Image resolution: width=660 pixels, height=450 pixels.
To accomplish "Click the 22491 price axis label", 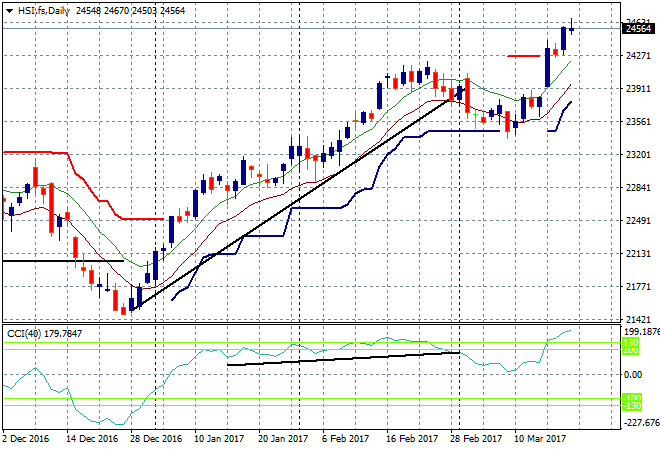I will (x=638, y=221).
